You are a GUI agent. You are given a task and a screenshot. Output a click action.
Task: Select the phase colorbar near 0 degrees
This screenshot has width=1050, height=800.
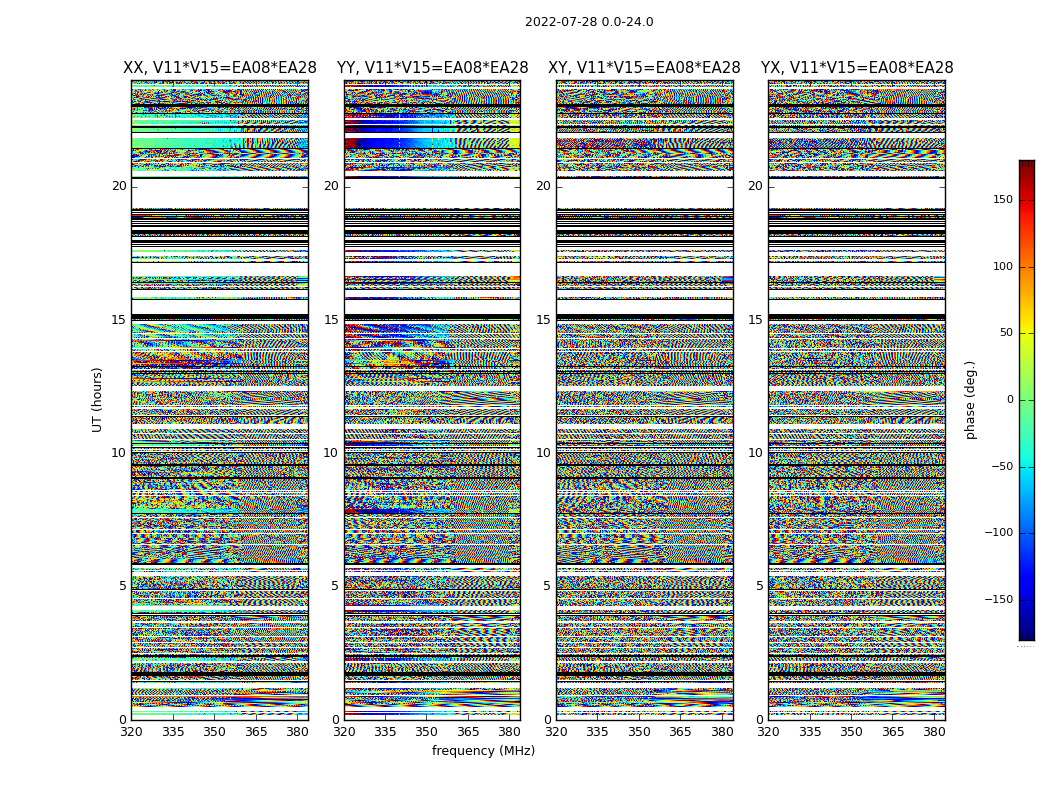pyautogui.click(x=1027, y=400)
